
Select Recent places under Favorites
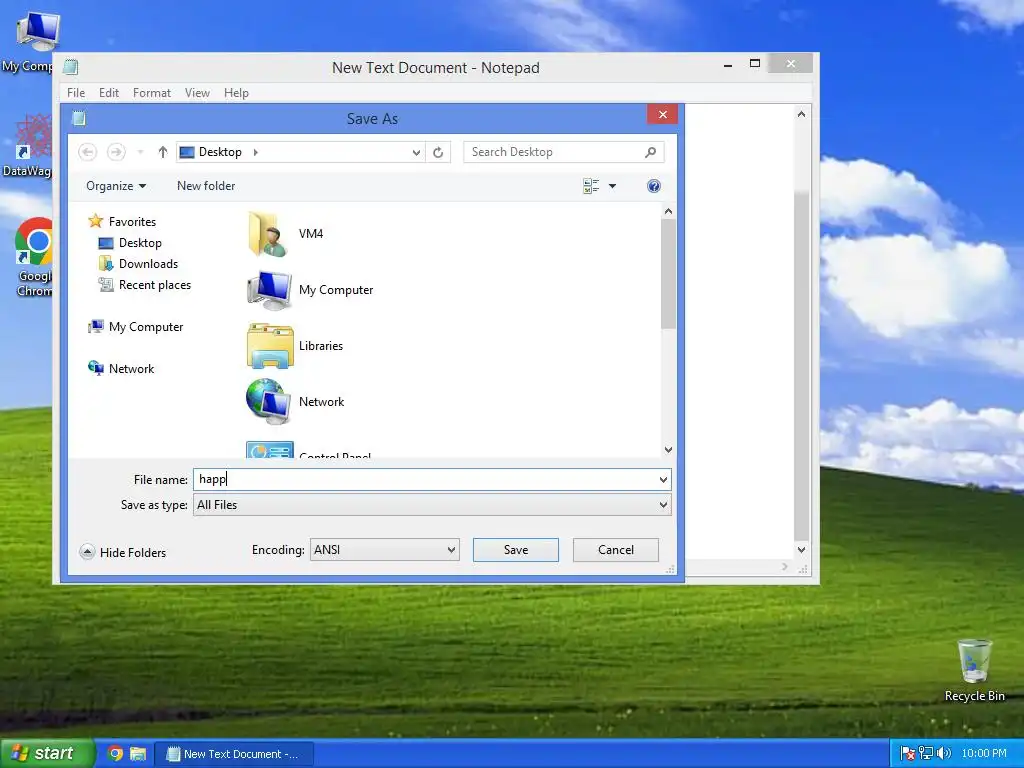click(144, 285)
